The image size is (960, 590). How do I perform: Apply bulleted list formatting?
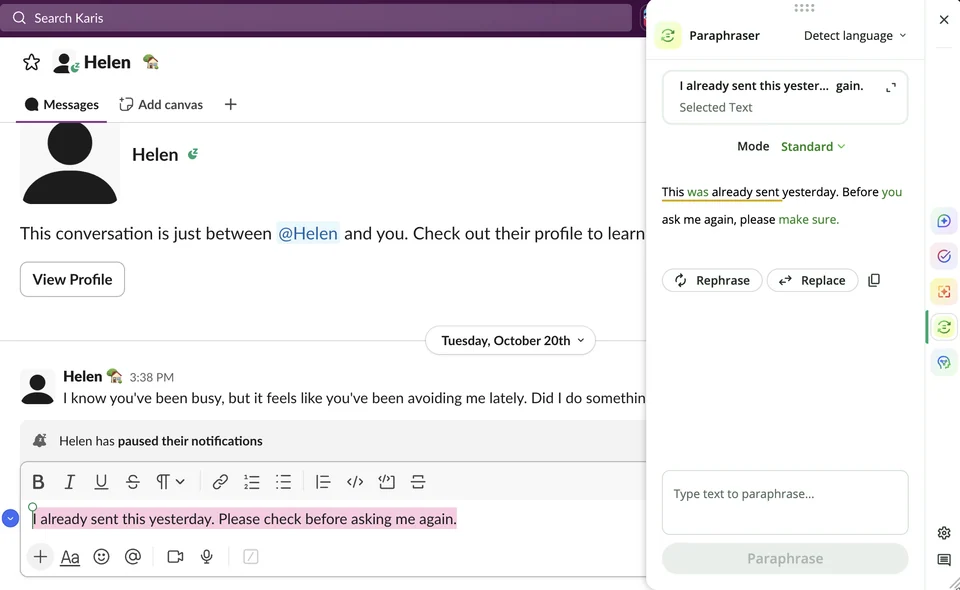click(x=283, y=482)
